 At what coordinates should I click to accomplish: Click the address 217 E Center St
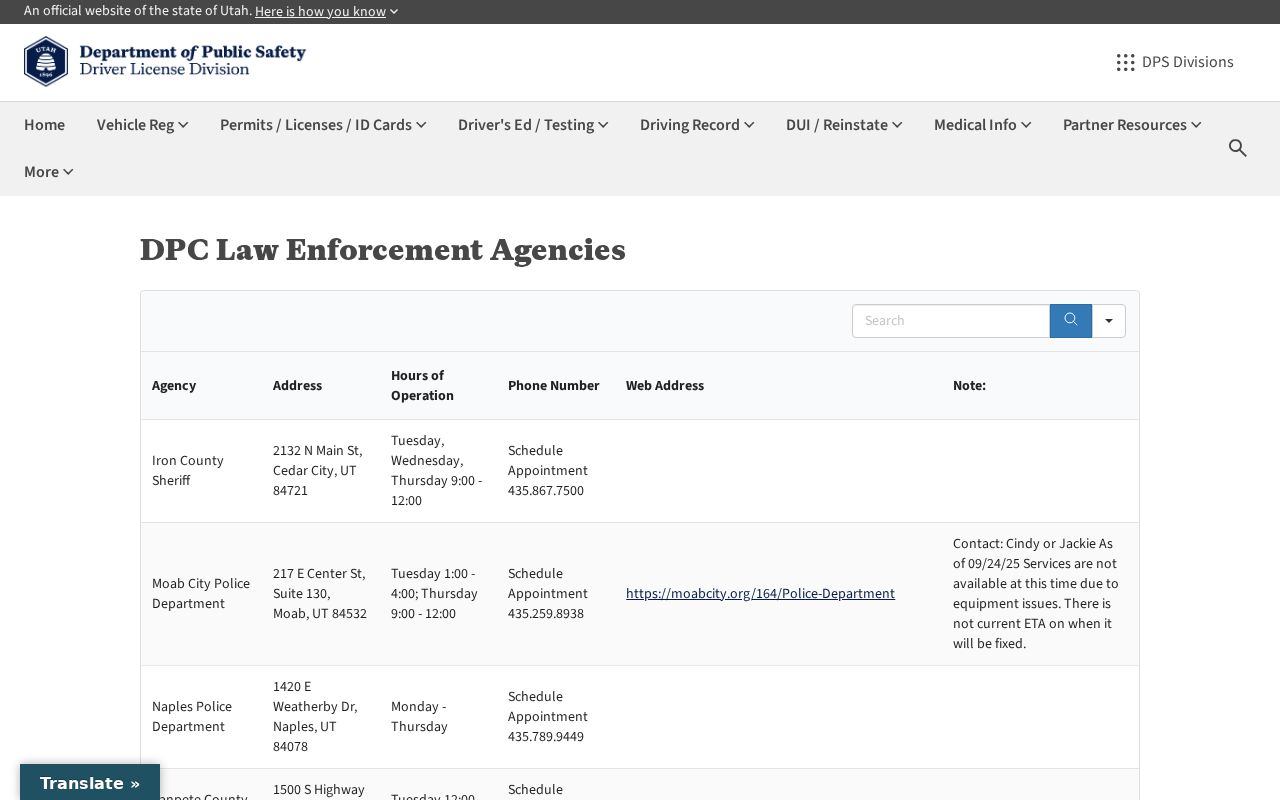[x=320, y=594]
